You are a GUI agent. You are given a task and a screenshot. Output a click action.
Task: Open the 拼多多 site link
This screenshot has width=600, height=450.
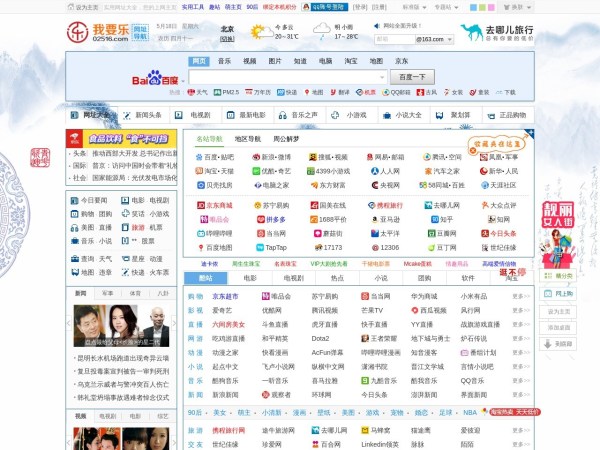[x=271, y=219]
